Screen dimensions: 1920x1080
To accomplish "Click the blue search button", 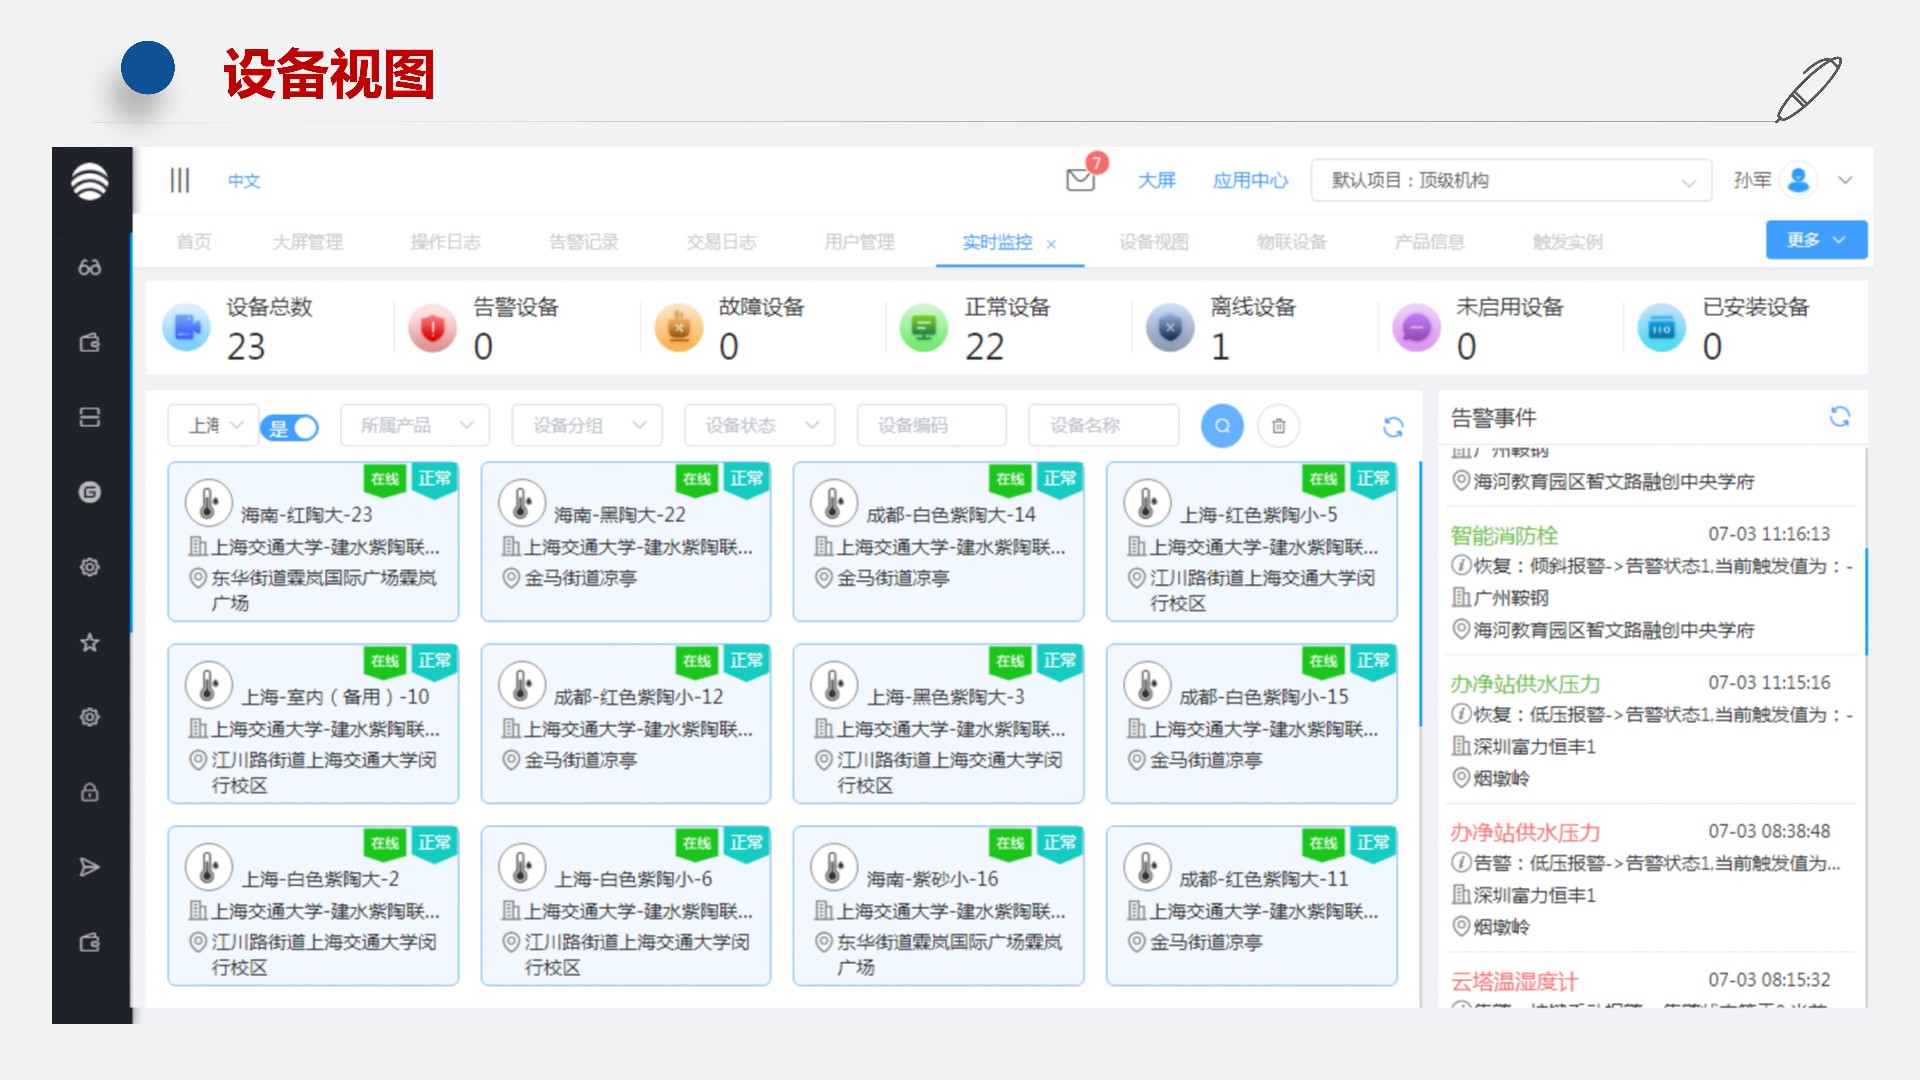I will (x=1222, y=426).
